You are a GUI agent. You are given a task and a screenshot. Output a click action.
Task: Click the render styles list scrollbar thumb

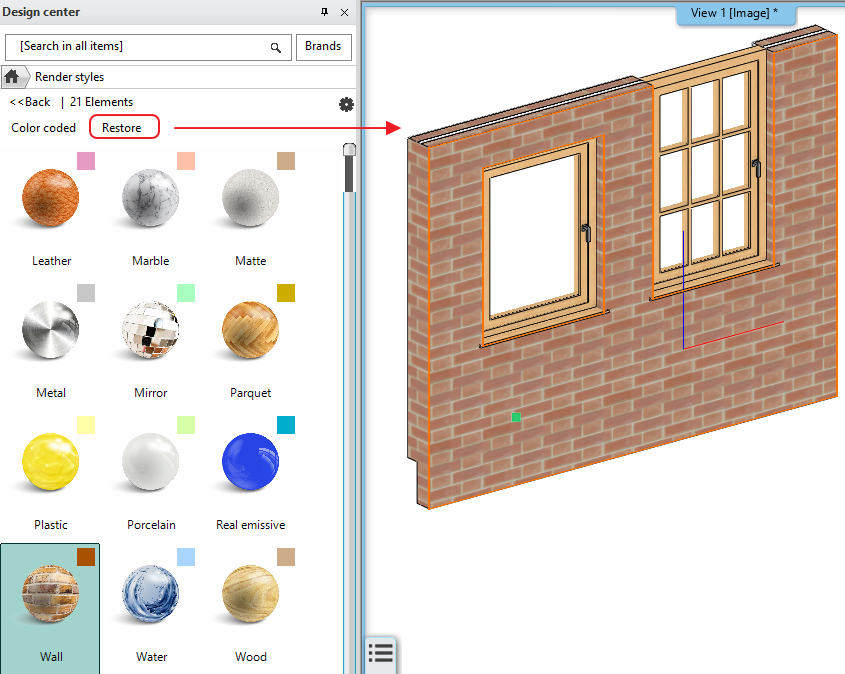point(349,167)
